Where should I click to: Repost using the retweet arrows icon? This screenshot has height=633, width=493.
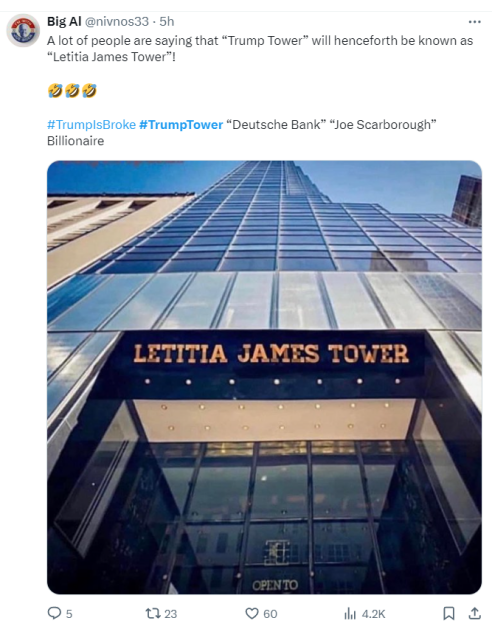click(153, 614)
